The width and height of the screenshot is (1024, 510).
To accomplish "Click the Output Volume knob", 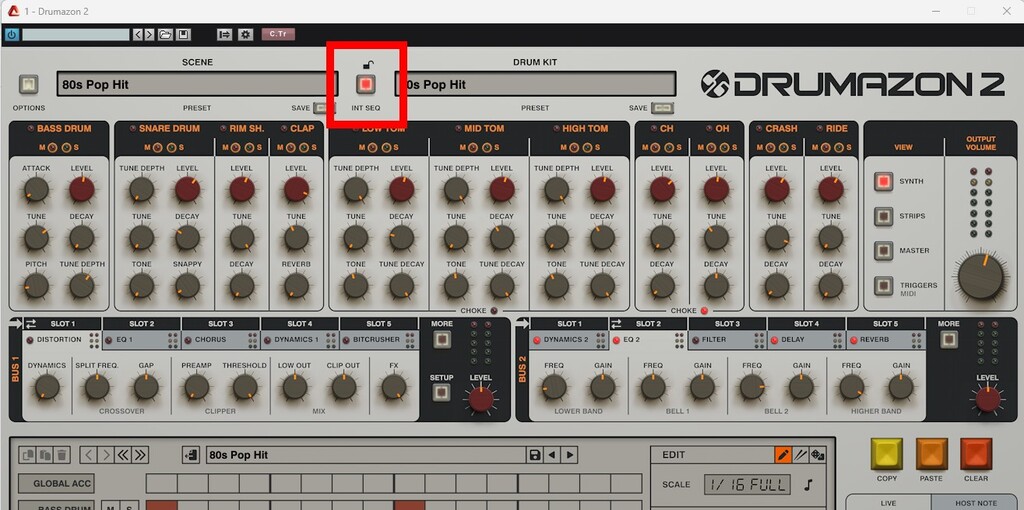I will point(980,277).
